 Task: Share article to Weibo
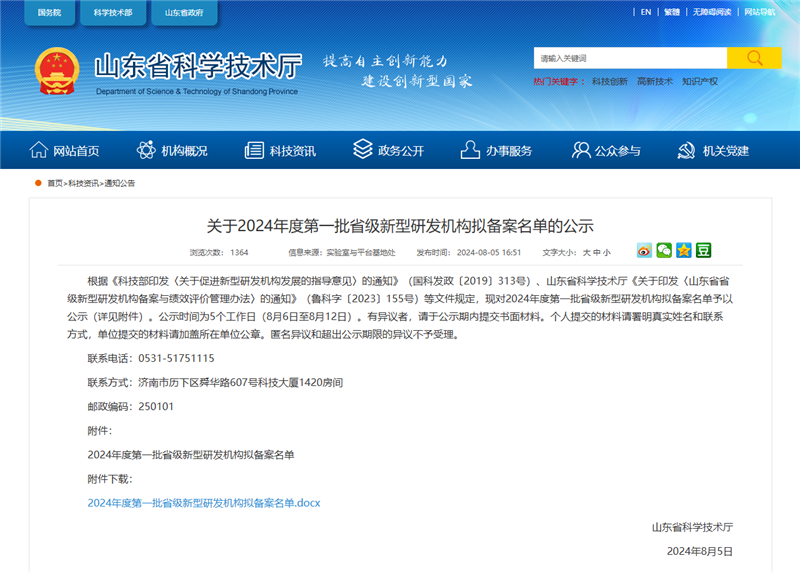[645, 250]
